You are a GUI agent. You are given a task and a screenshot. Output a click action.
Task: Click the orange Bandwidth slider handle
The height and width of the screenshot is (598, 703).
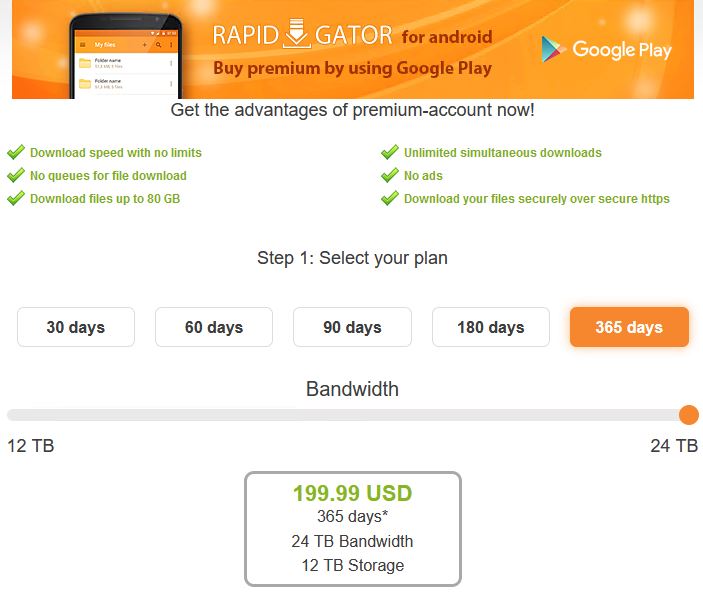(x=688, y=415)
